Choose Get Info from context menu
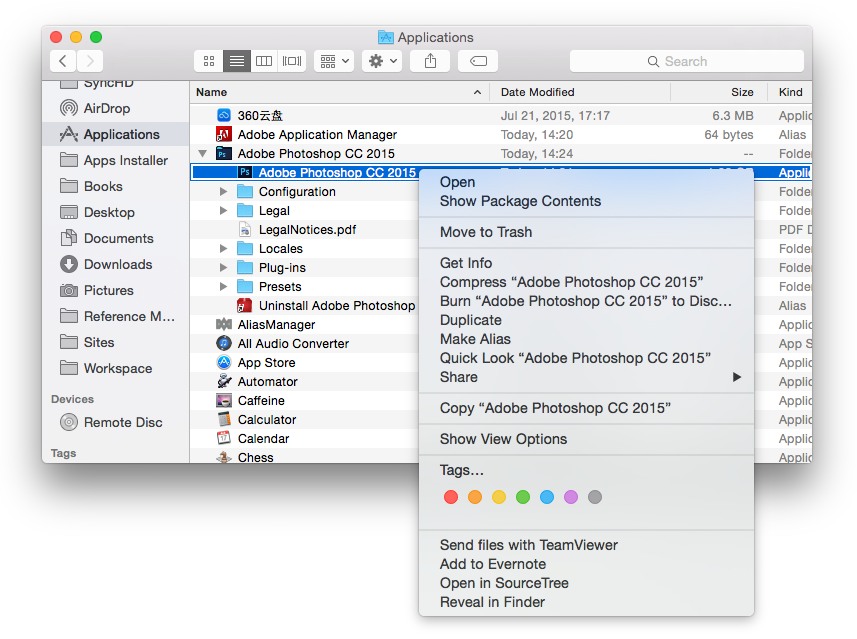 (586, 263)
